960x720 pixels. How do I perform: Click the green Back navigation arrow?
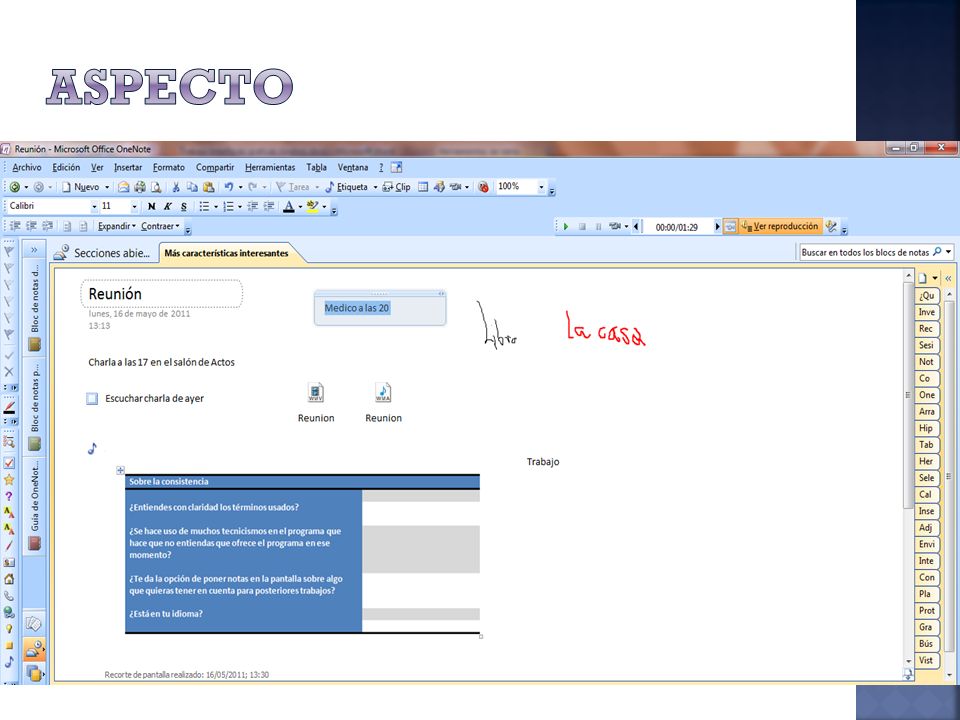pos(15,187)
